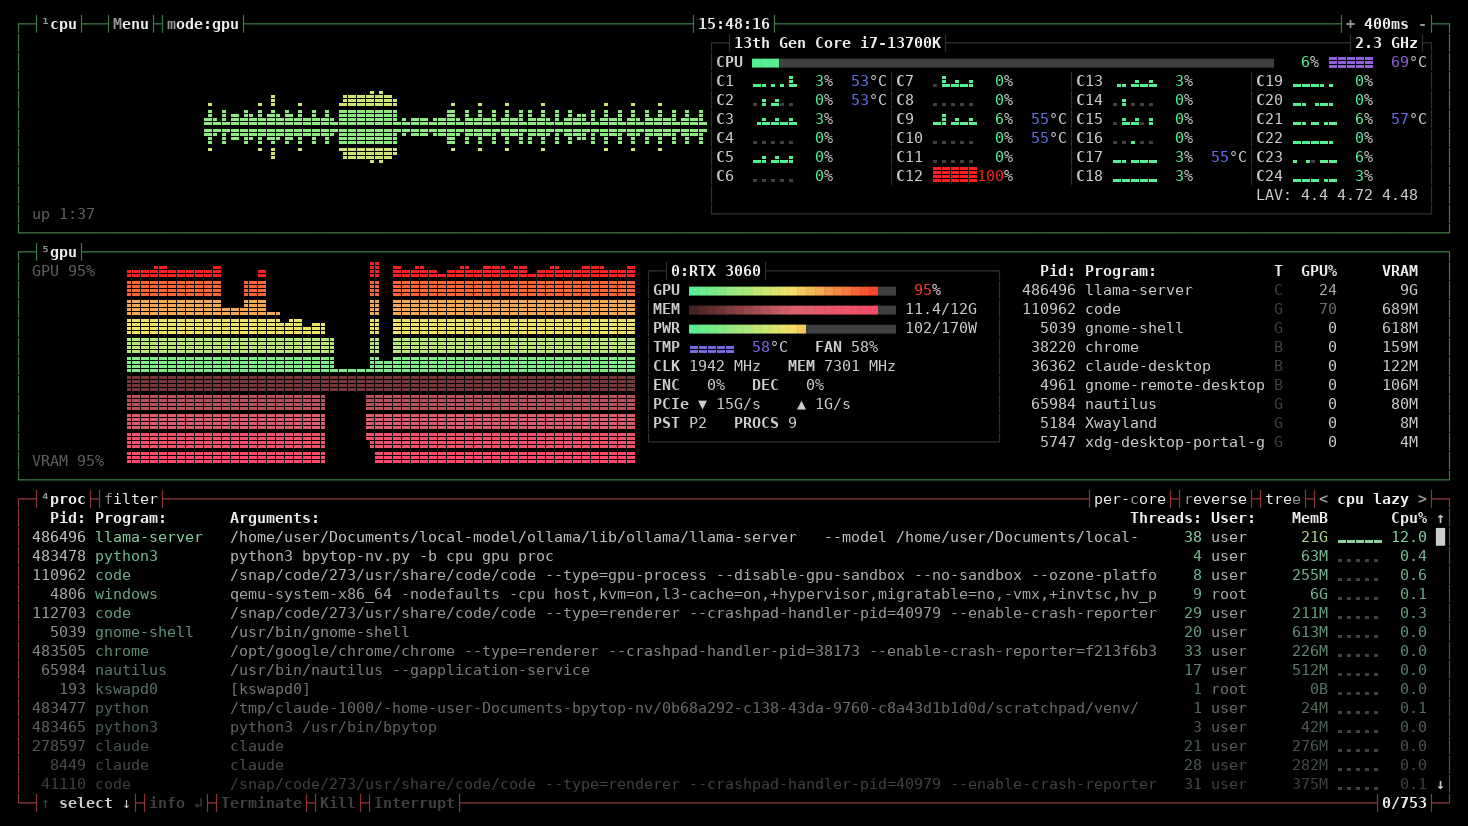Click the Interrupt button
Image resolution: width=1468 pixels, height=826 pixels.
[x=414, y=803]
